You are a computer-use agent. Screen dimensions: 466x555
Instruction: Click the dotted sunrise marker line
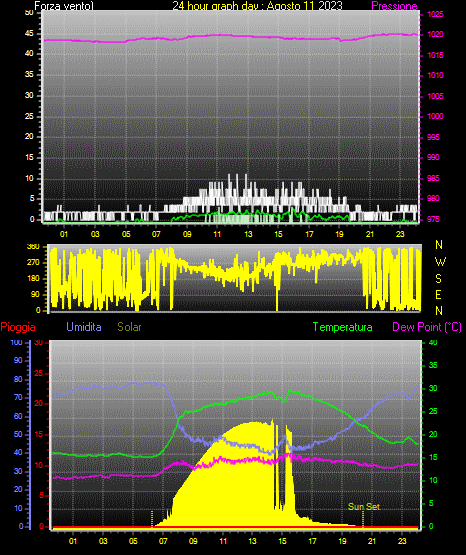tap(152, 519)
